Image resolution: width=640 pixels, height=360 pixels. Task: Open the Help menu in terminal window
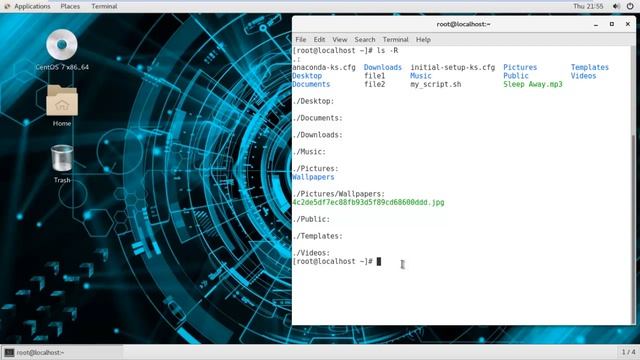click(423, 40)
